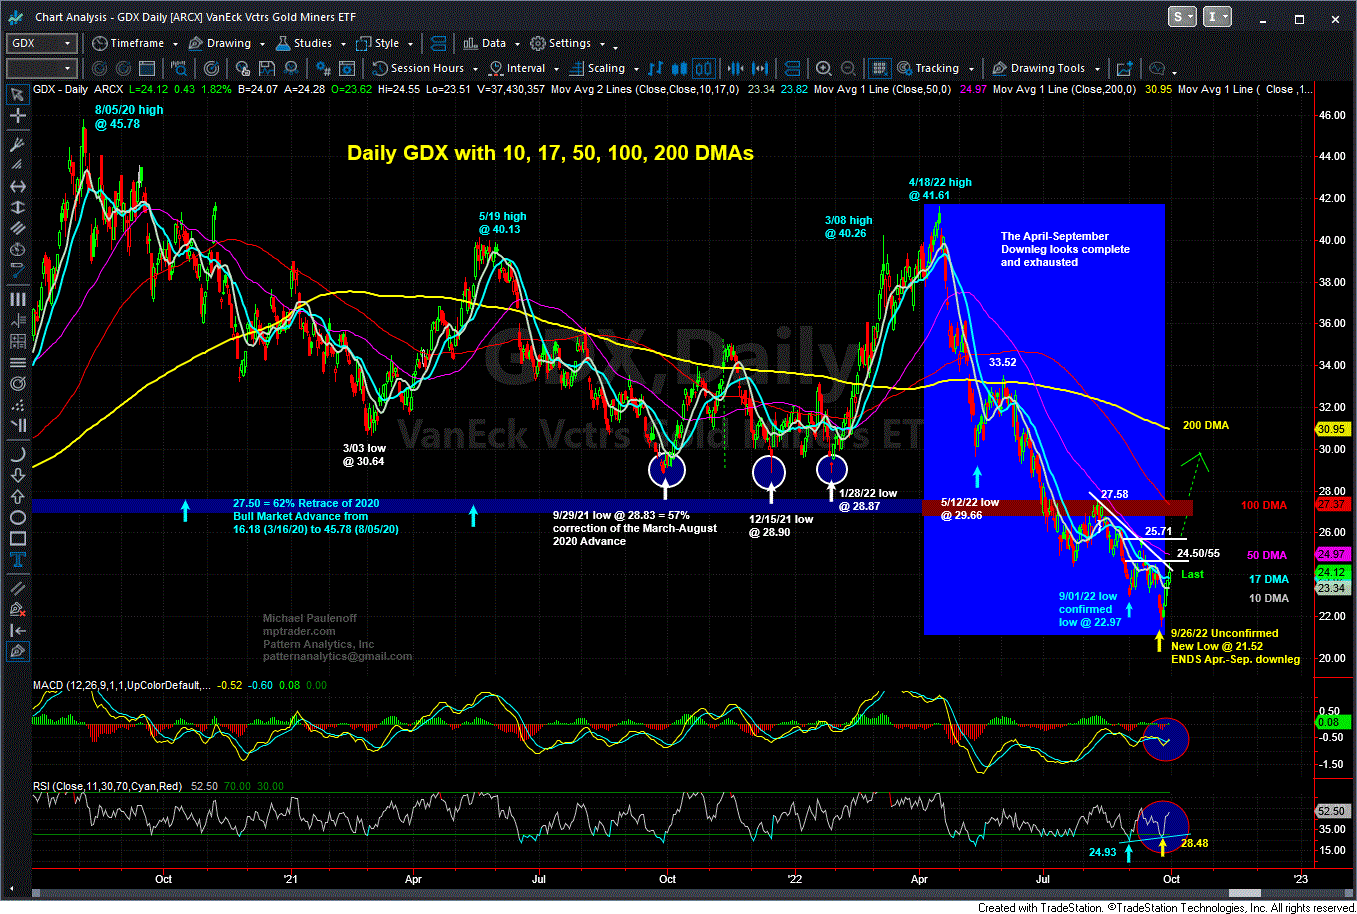Toggle the chart grid display button
This screenshot has width=1357, height=914.
(x=879, y=68)
